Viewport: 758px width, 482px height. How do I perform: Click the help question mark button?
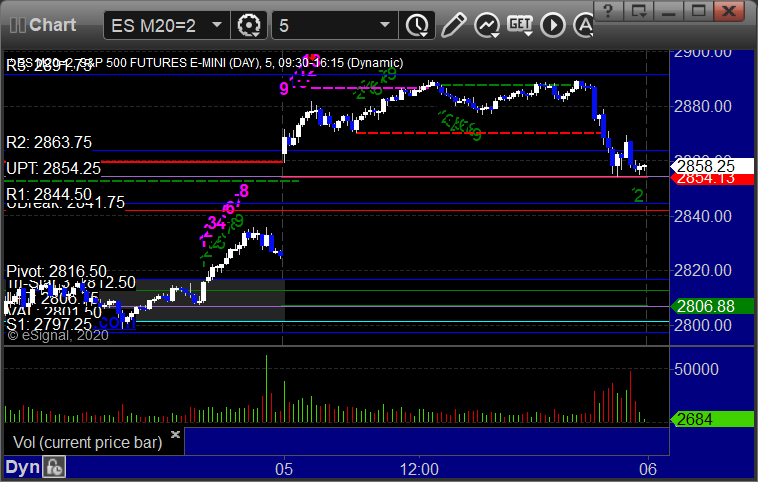click(x=608, y=11)
